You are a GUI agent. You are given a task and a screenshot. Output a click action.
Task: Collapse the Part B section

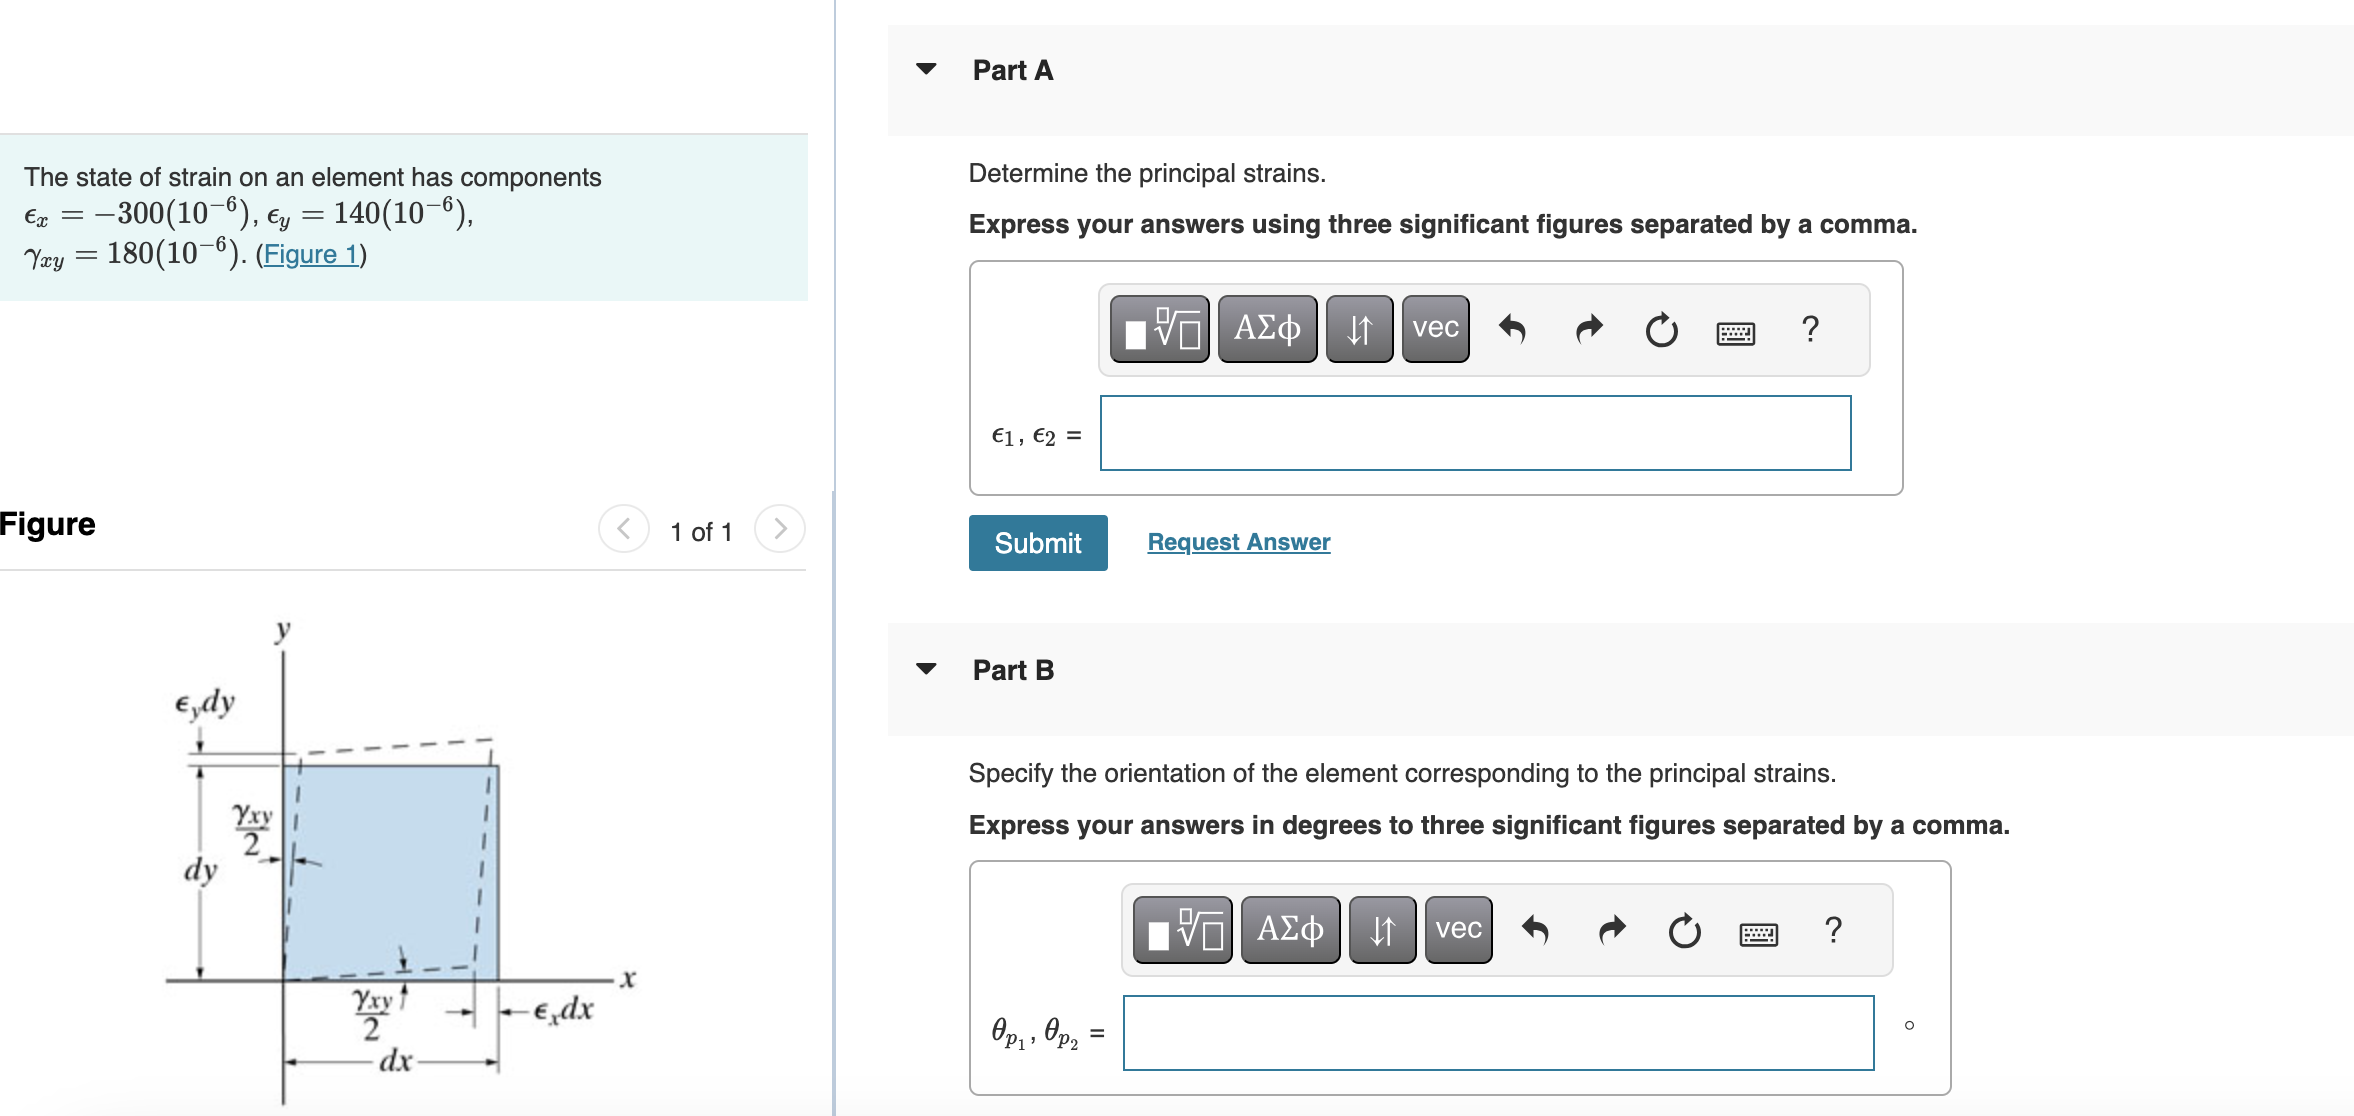(928, 669)
